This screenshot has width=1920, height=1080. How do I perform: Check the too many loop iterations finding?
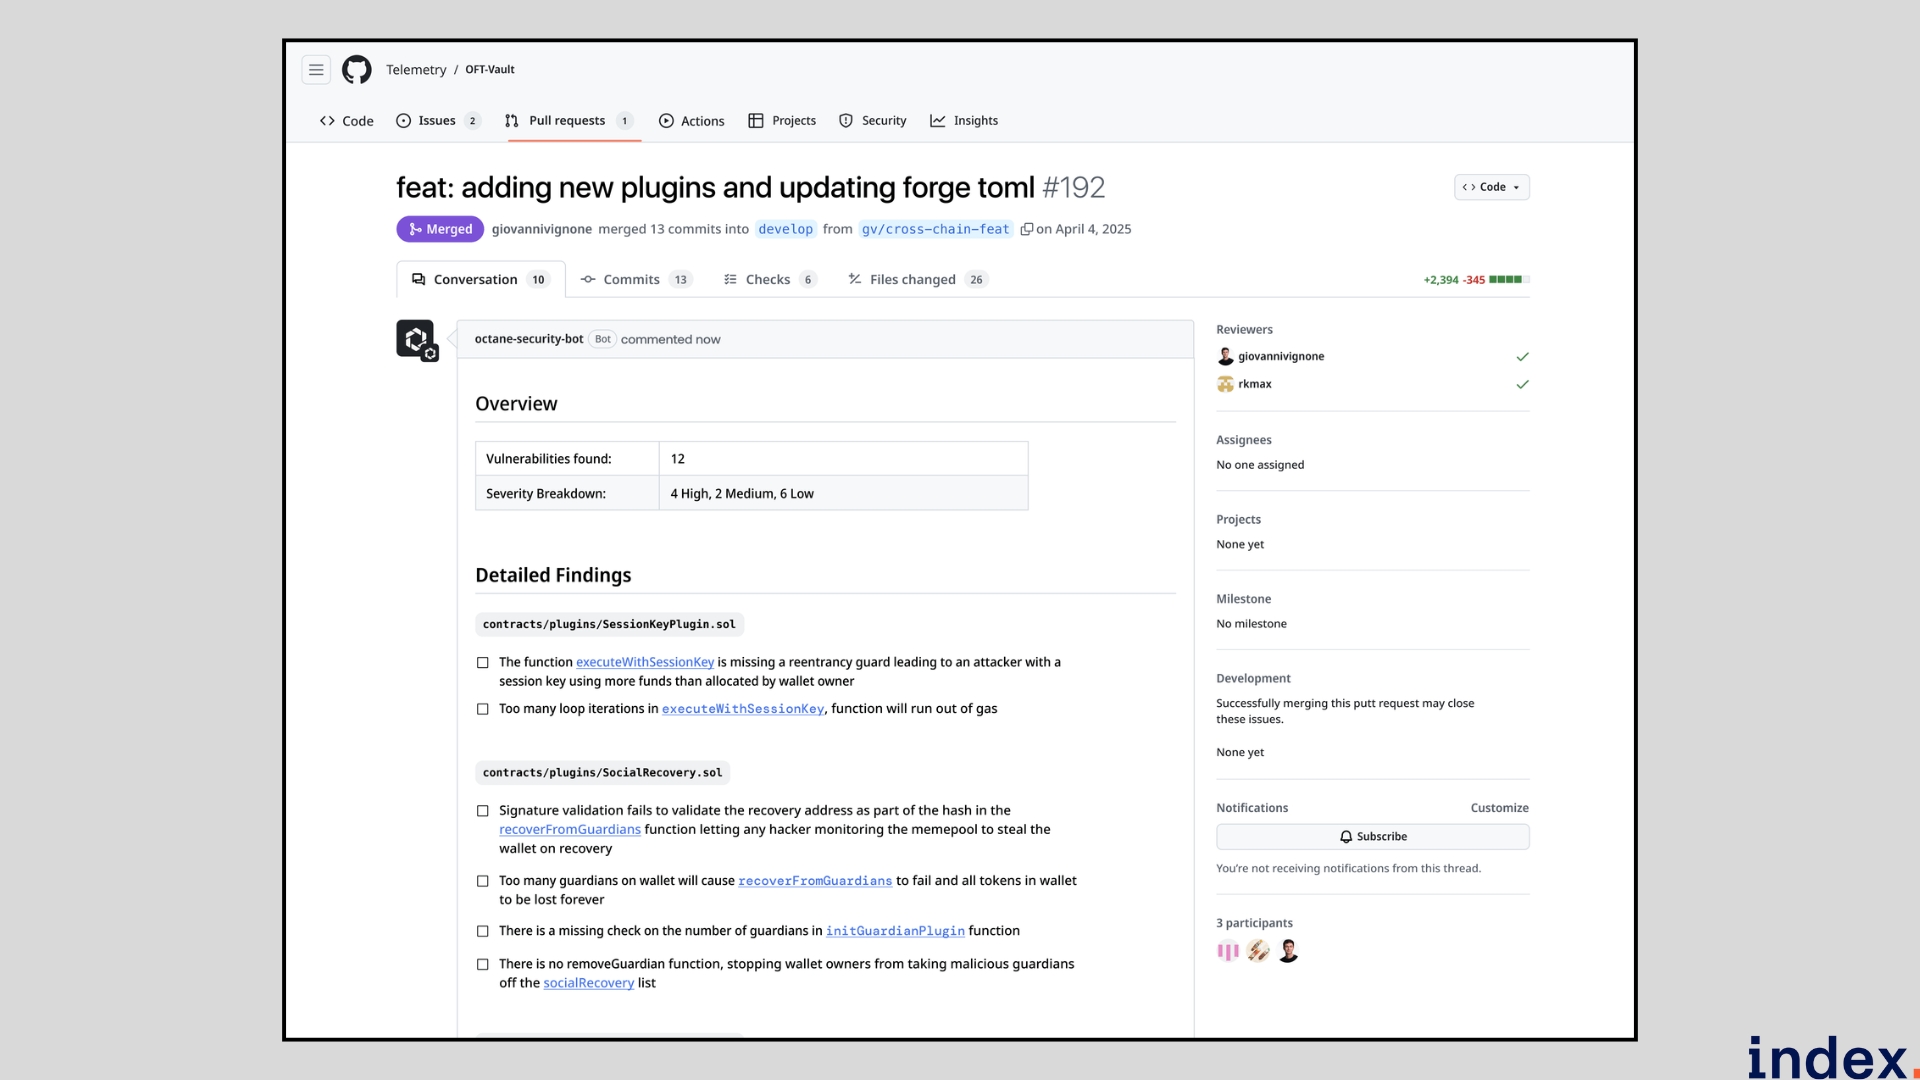(x=483, y=709)
